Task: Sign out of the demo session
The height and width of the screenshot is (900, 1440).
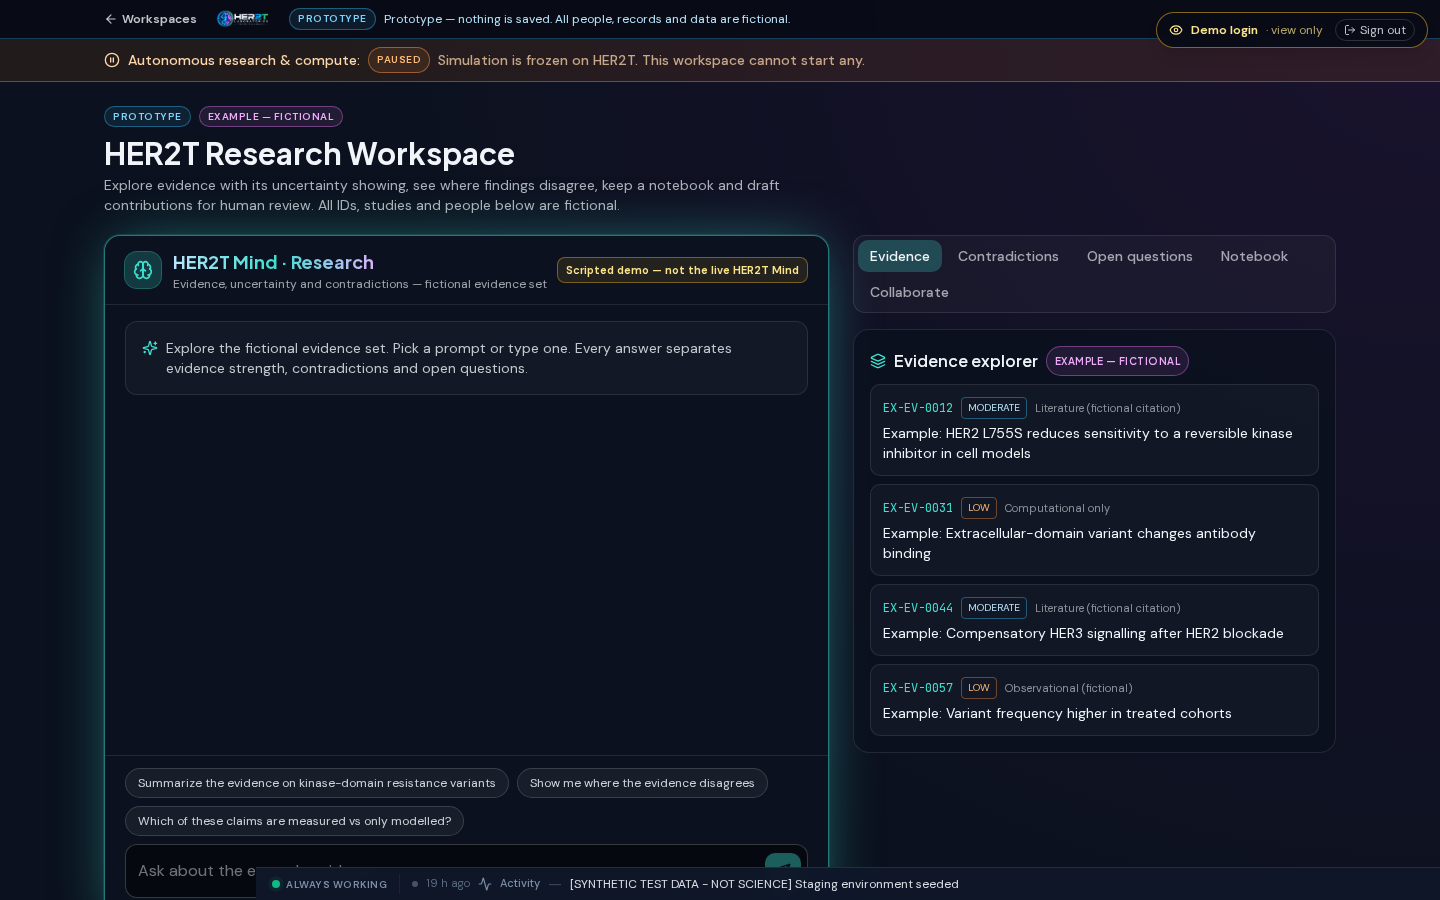Action: pyautogui.click(x=1375, y=30)
